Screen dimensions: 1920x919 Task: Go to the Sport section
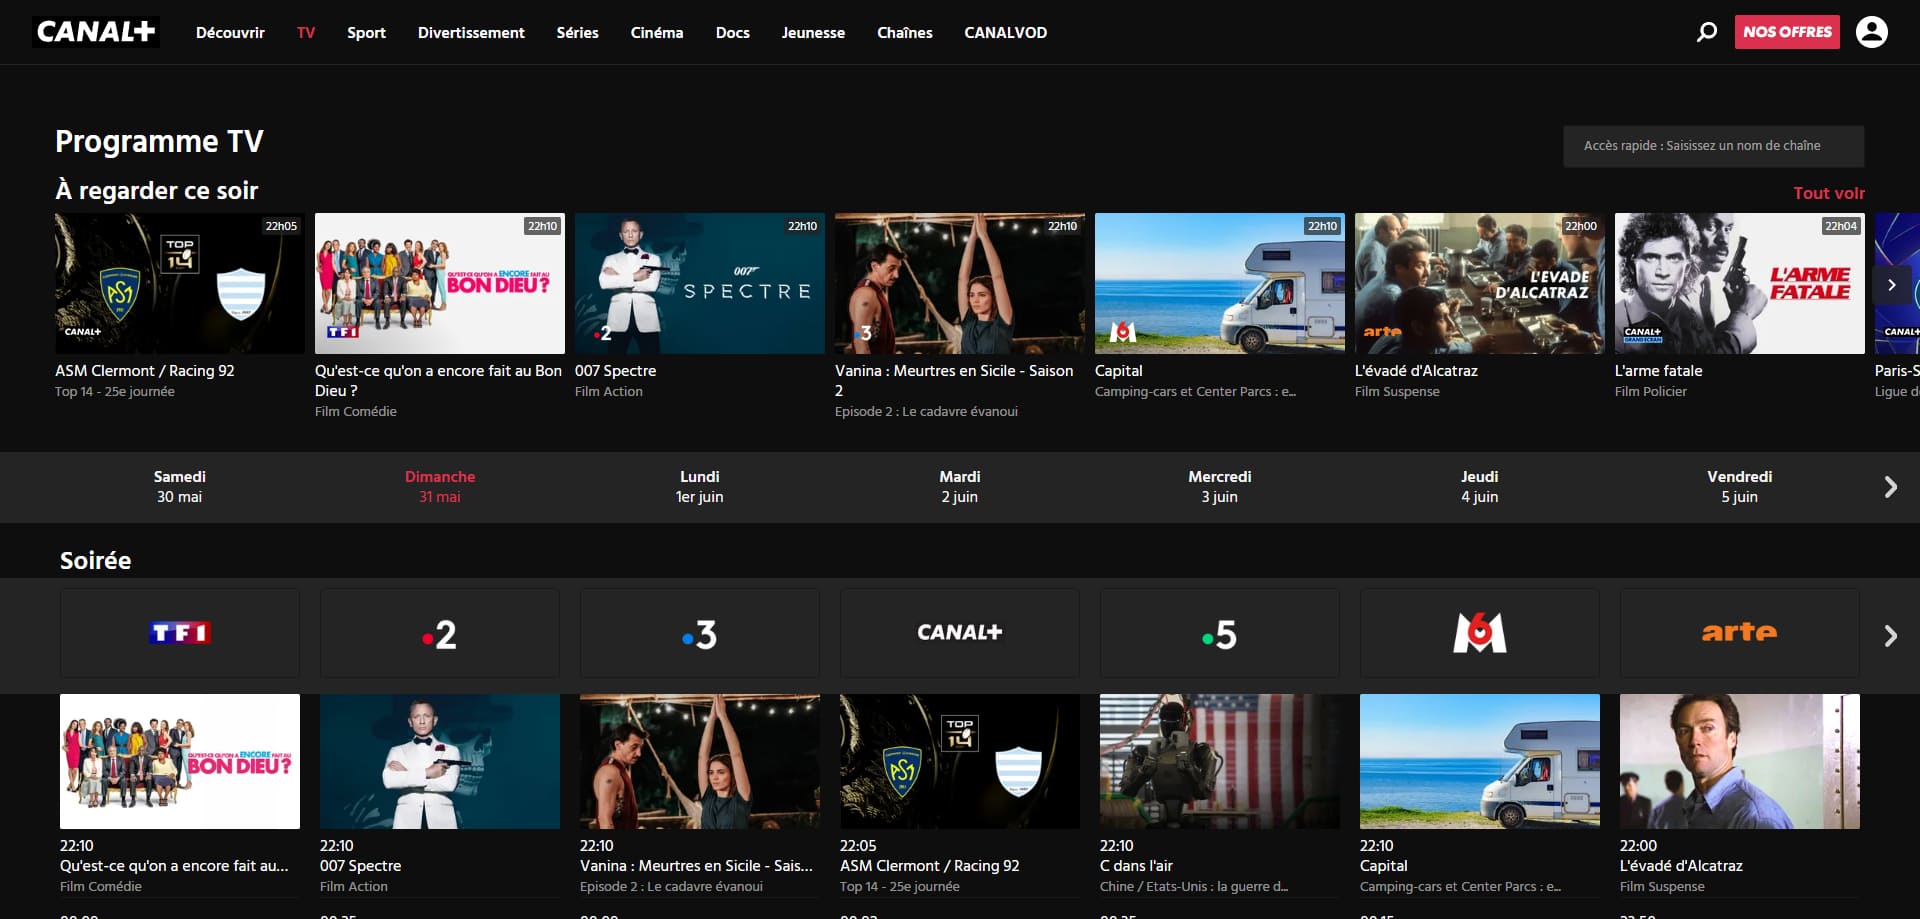pyautogui.click(x=366, y=32)
